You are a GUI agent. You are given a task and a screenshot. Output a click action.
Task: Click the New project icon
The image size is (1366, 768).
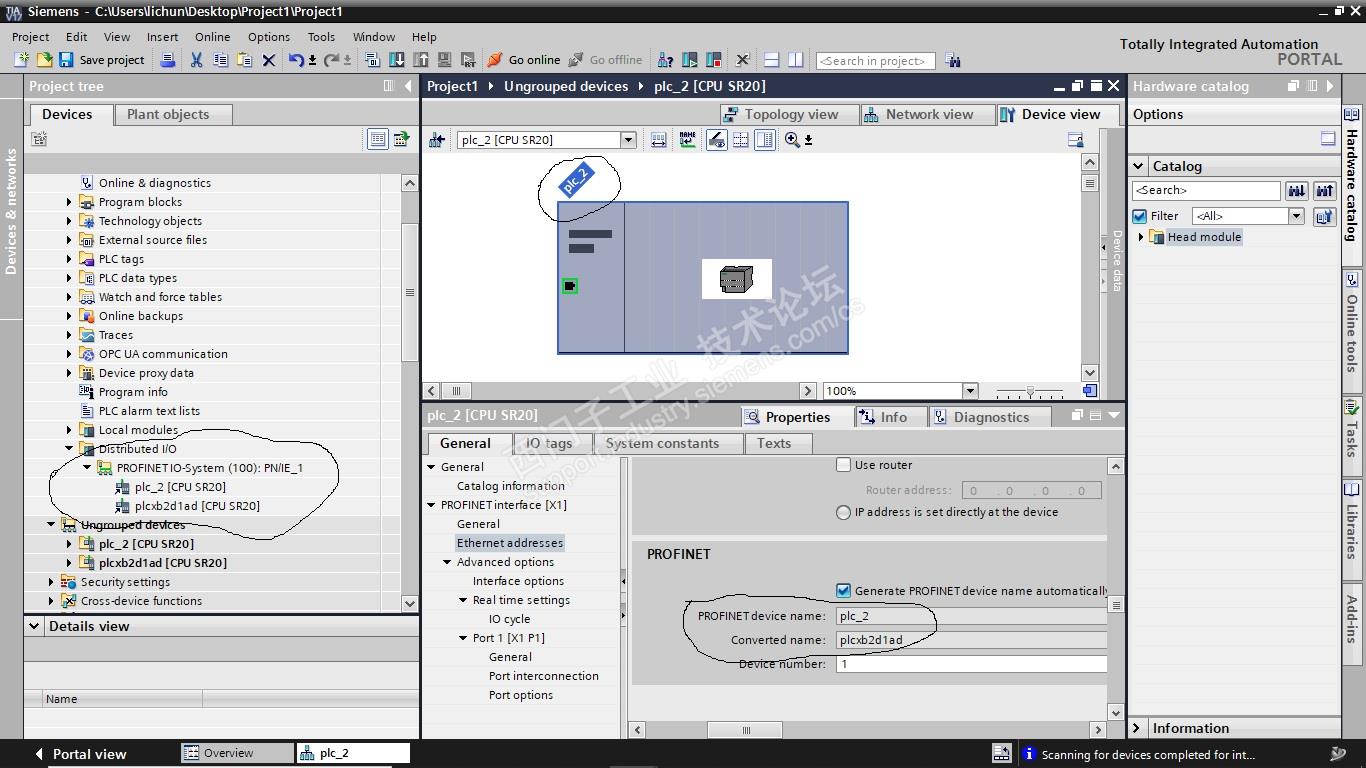click(22, 60)
